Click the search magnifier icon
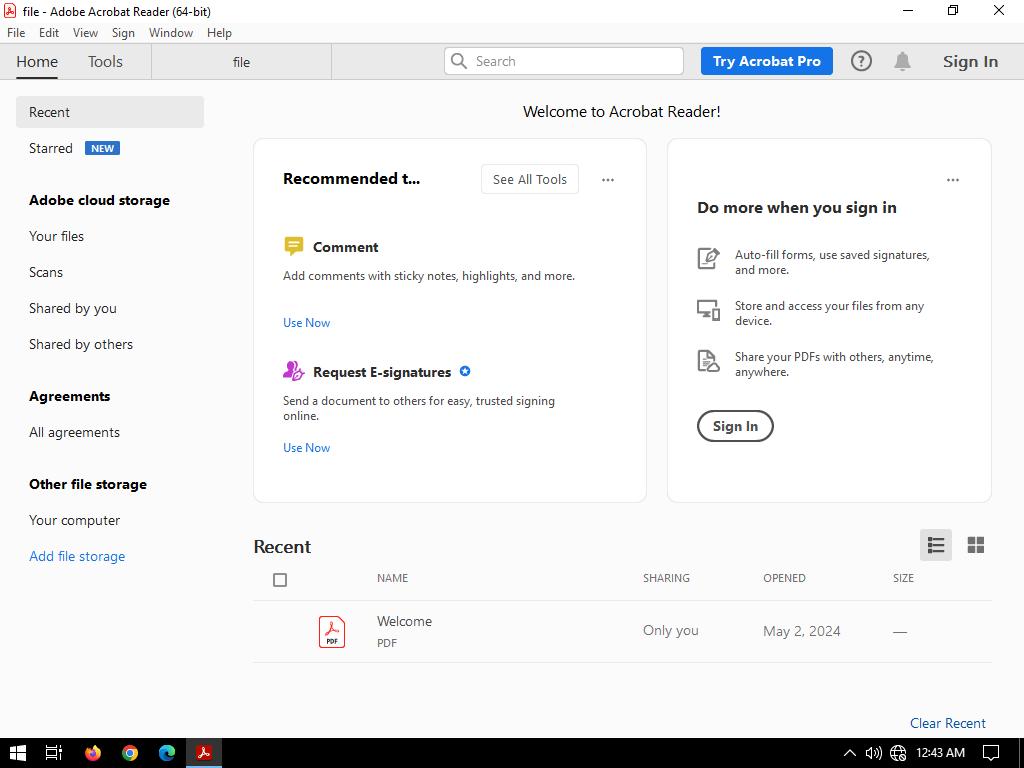Viewport: 1024px width, 768px height. (459, 61)
